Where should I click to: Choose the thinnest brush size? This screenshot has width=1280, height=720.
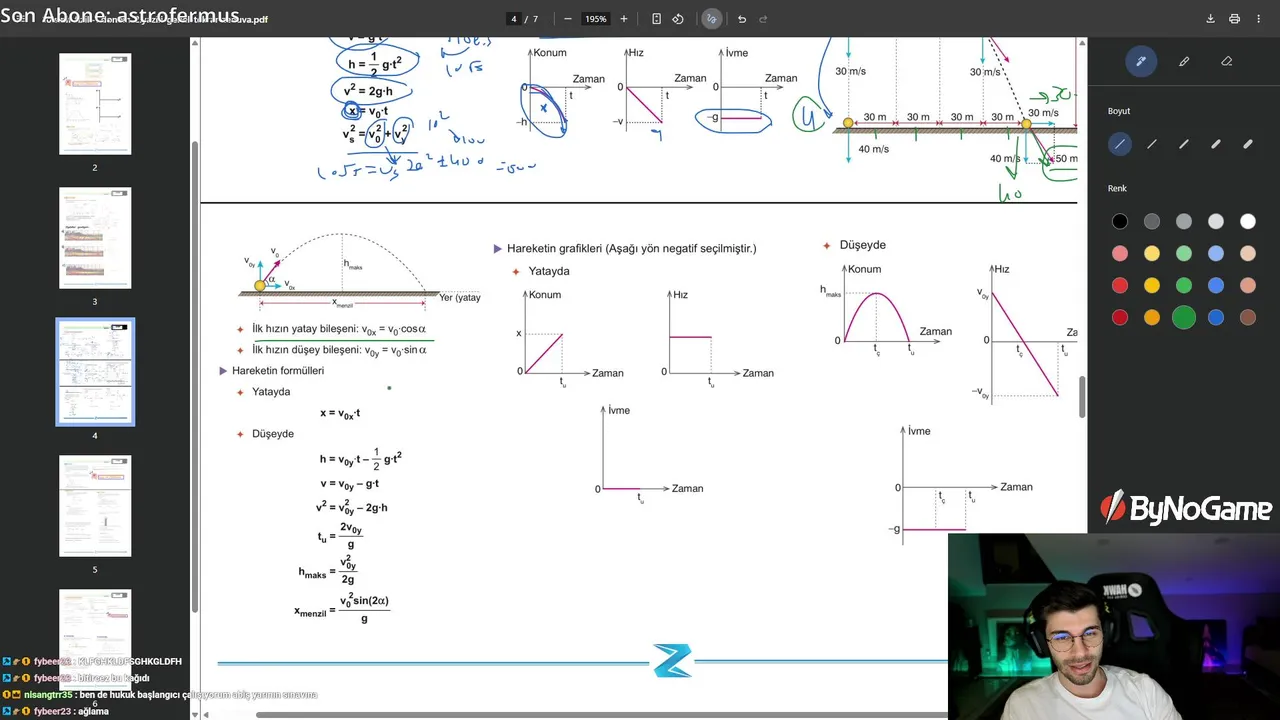pyautogui.click(x=1120, y=144)
